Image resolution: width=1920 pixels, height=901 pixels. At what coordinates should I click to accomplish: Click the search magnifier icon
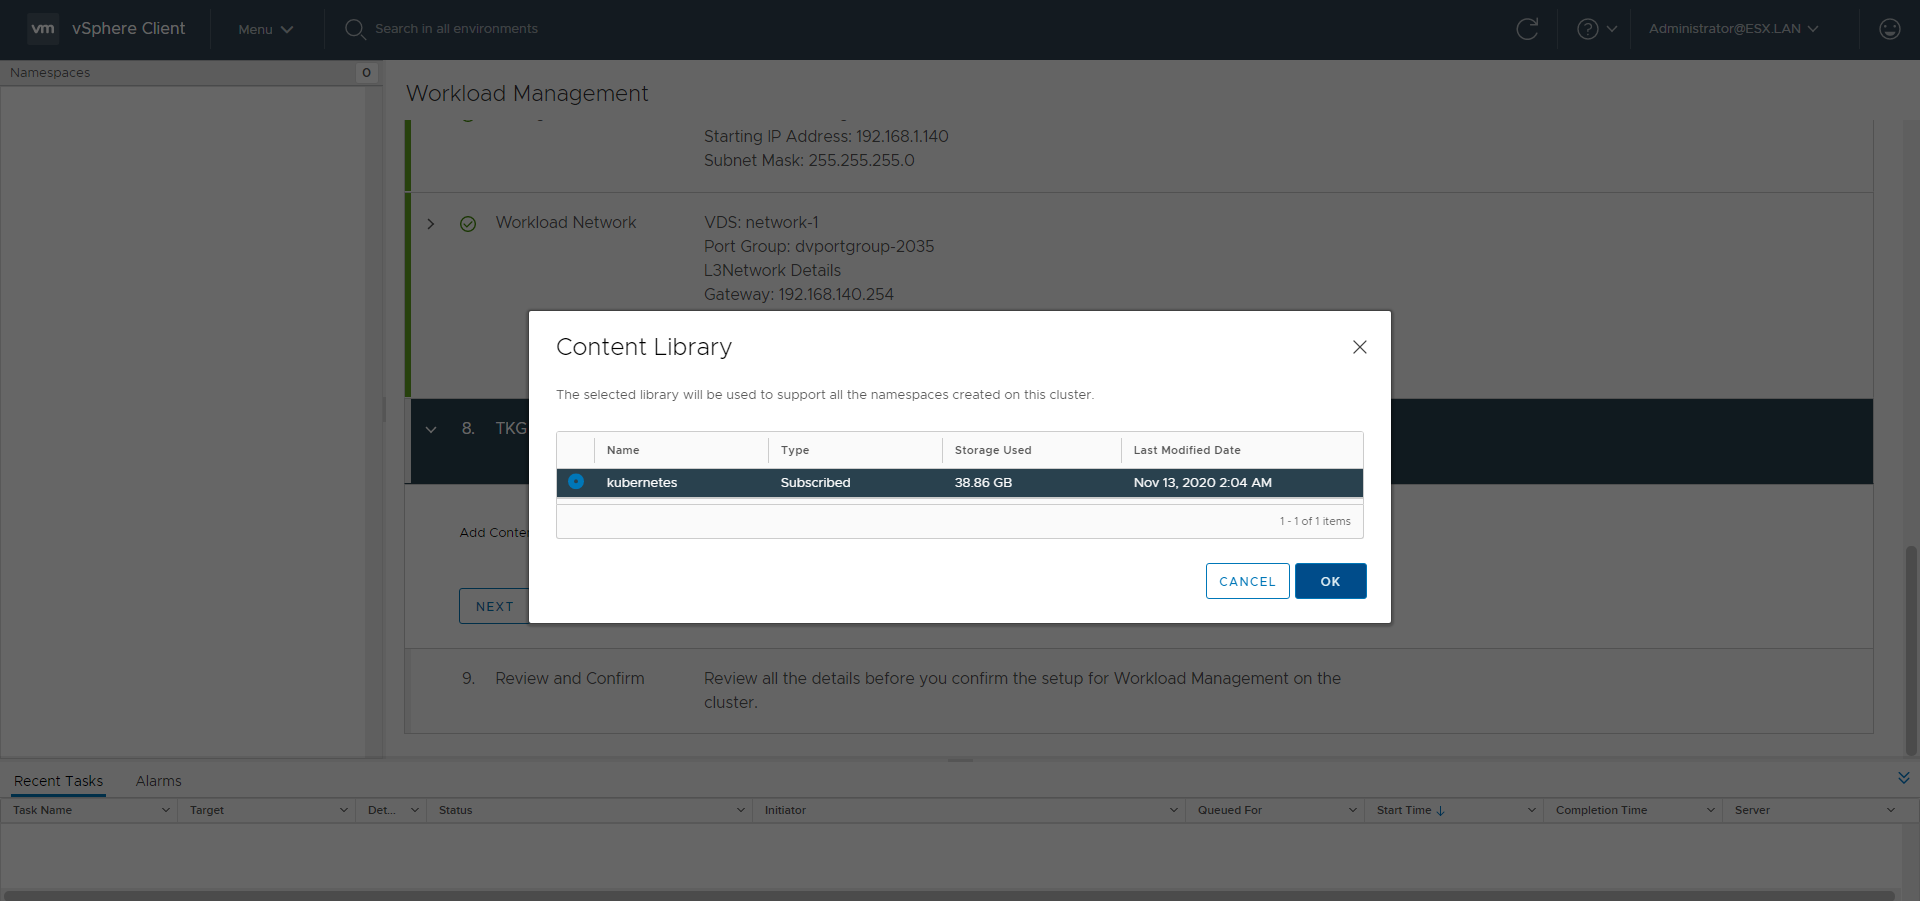(355, 29)
